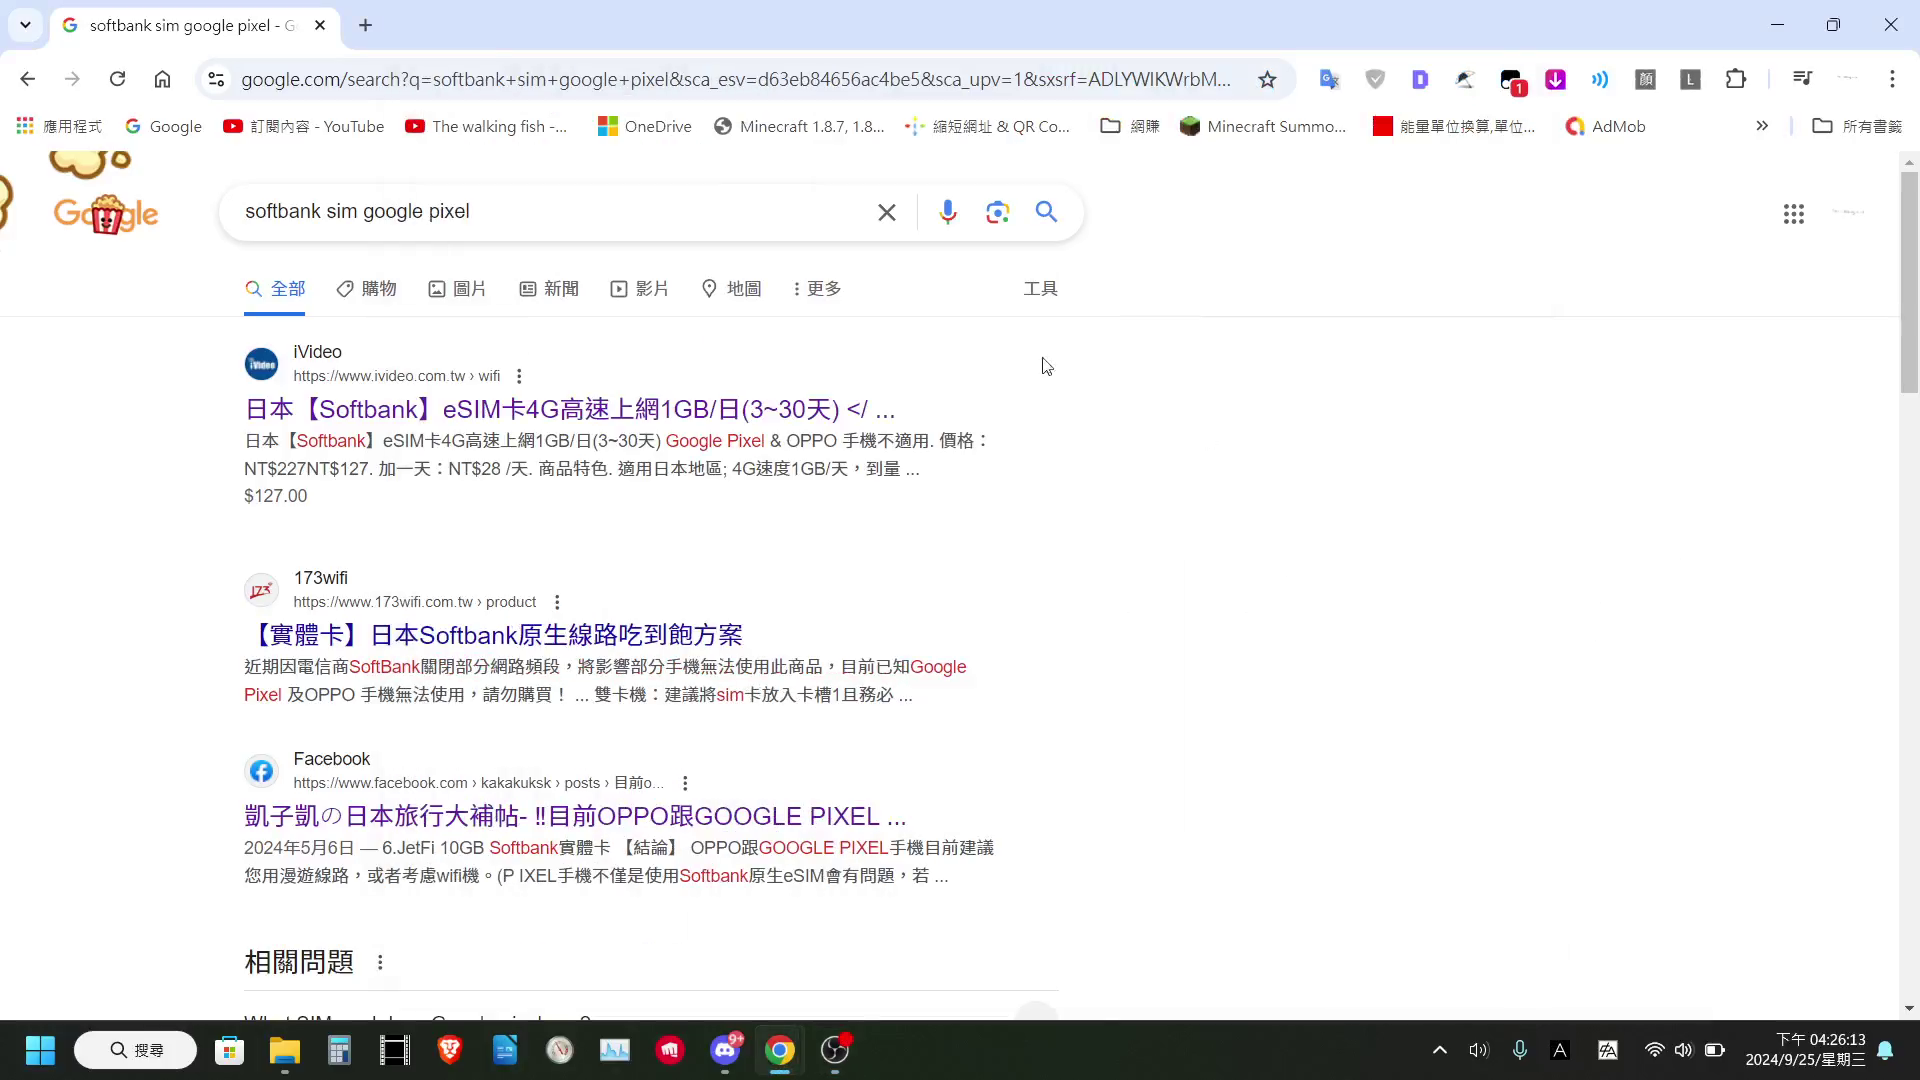Click the iVideo search result link

pos(570,409)
